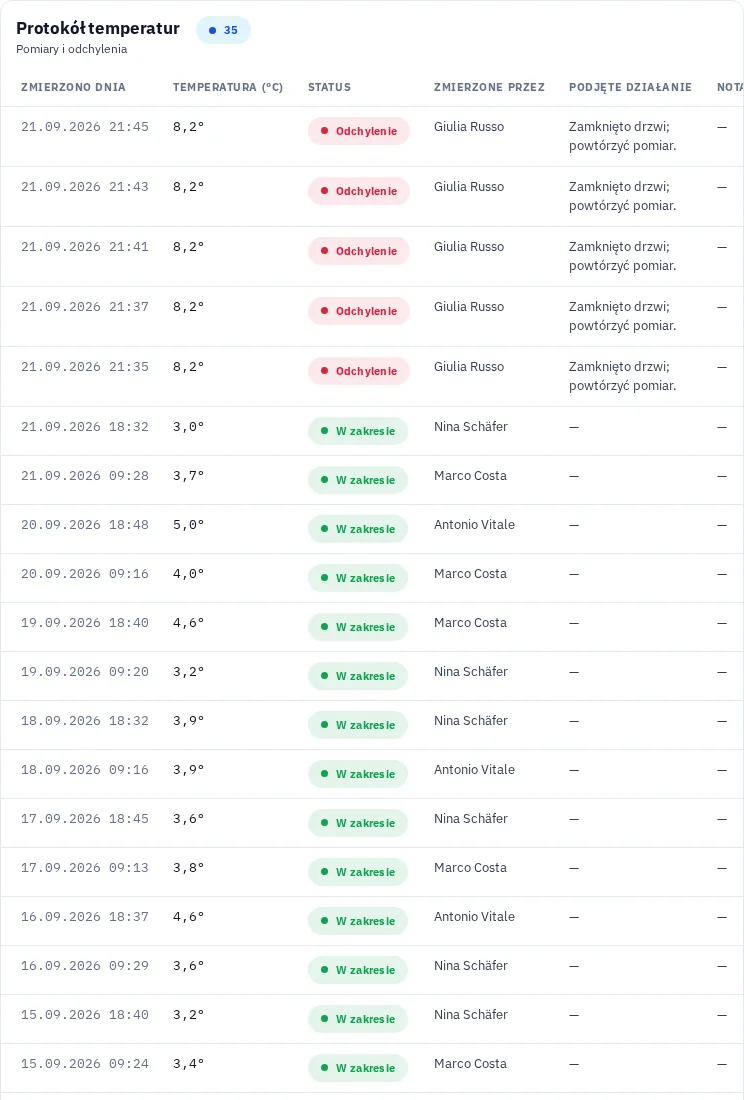
Task: Select the 19.09.2026 09:20 measurement row
Action: (x=372, y=676)
